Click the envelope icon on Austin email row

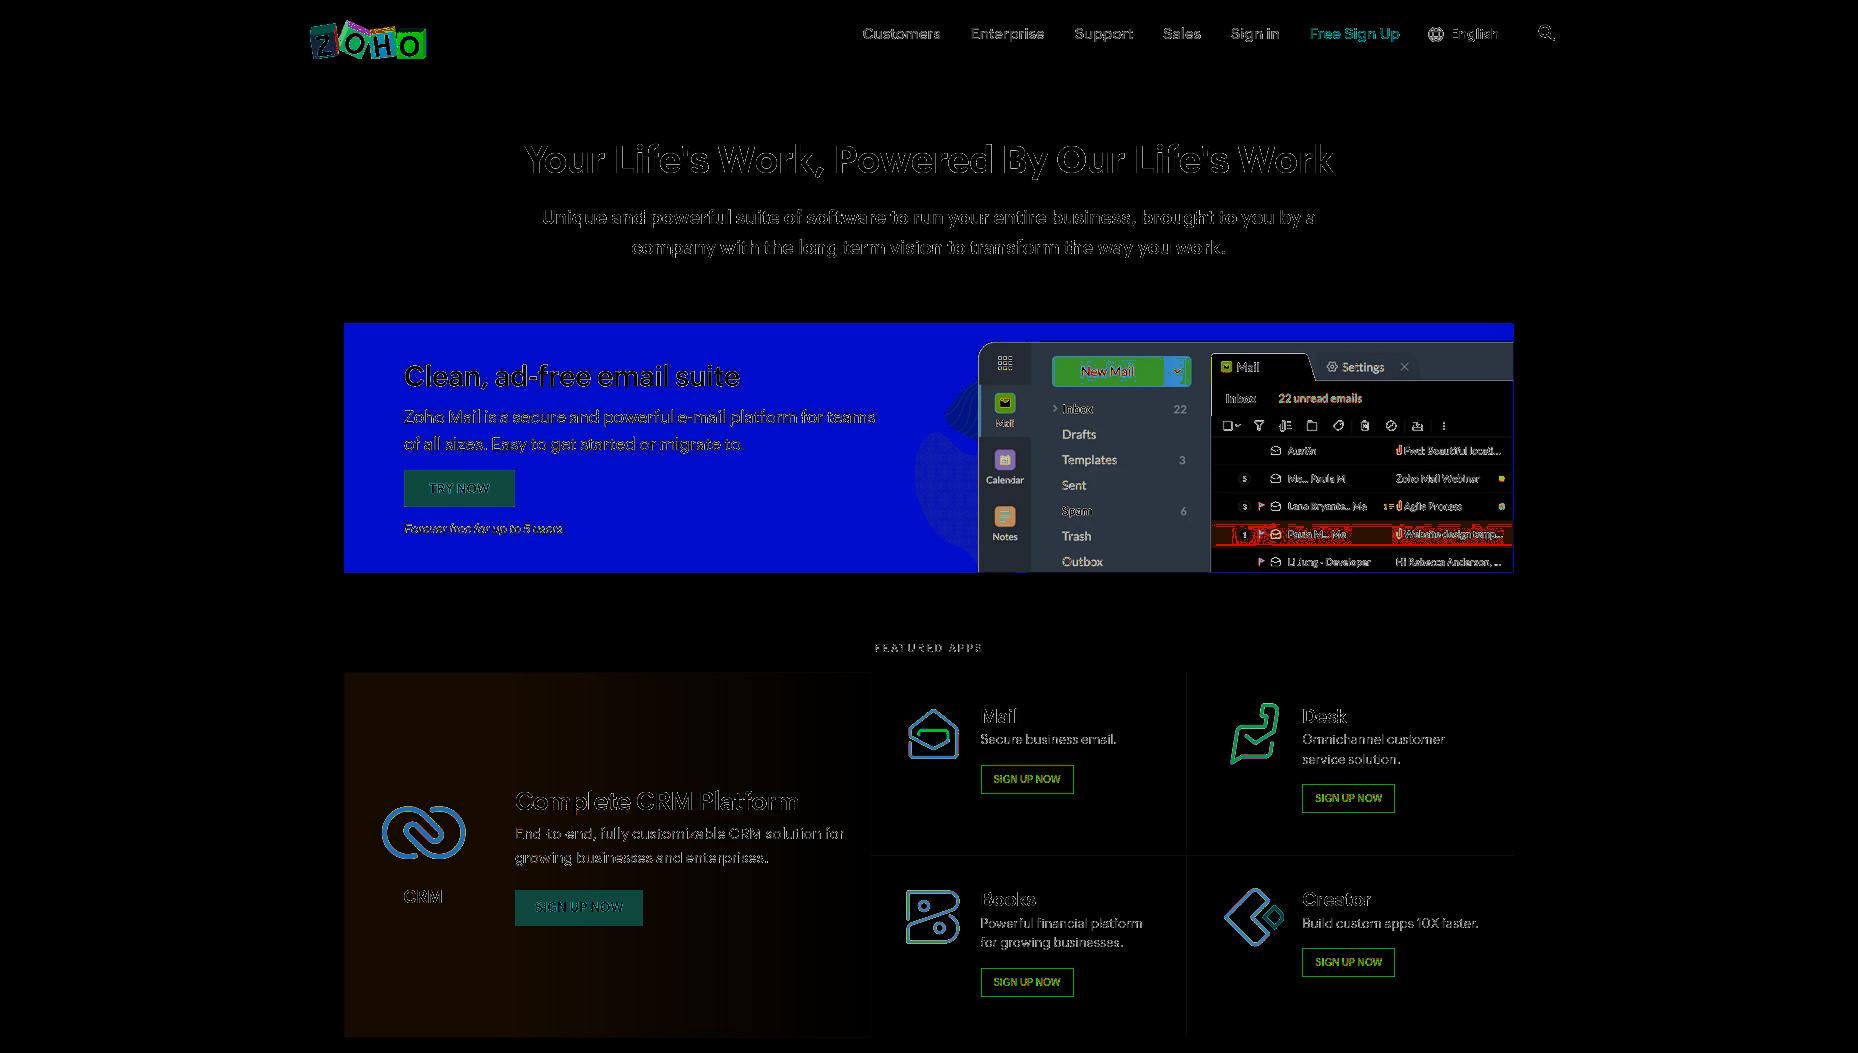[x=1276, y=451]
